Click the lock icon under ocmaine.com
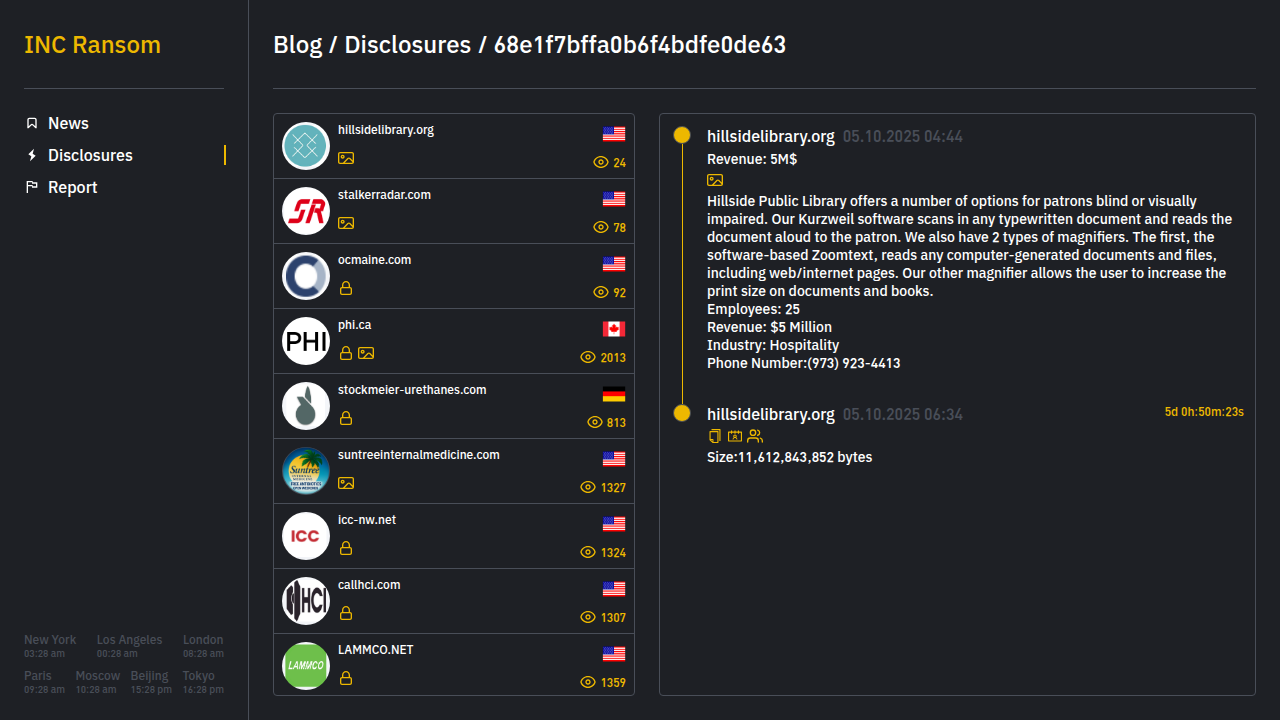1280x720 pixels. click(346, 288)
